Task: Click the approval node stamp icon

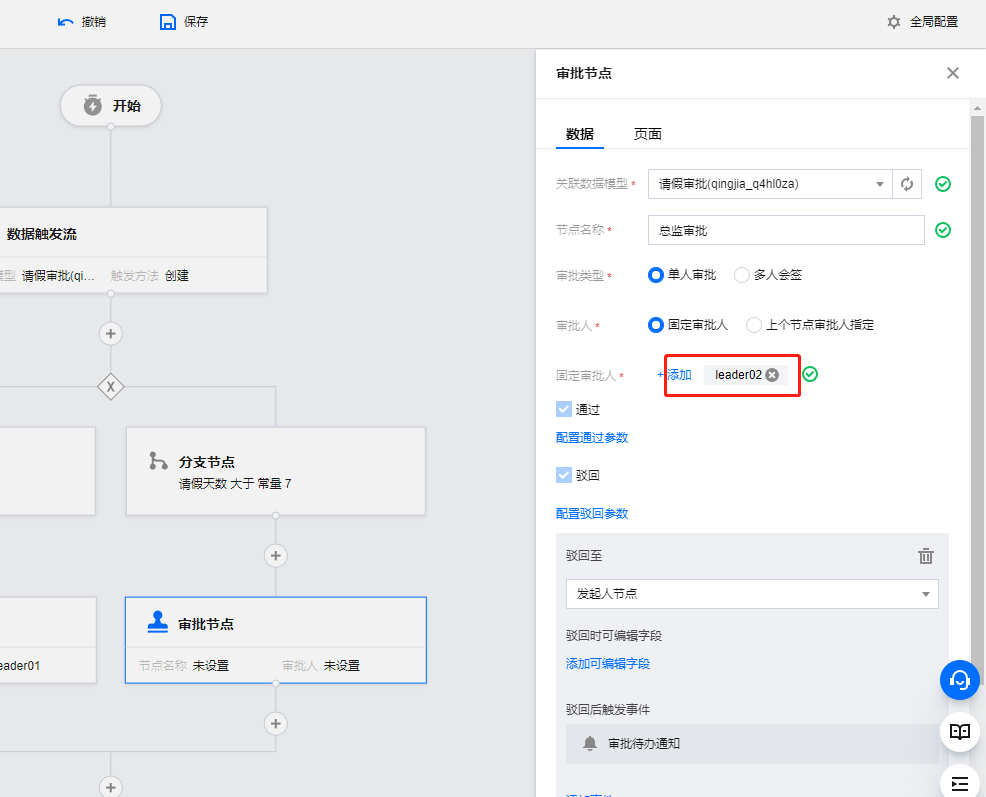Action: pos(157,623)
